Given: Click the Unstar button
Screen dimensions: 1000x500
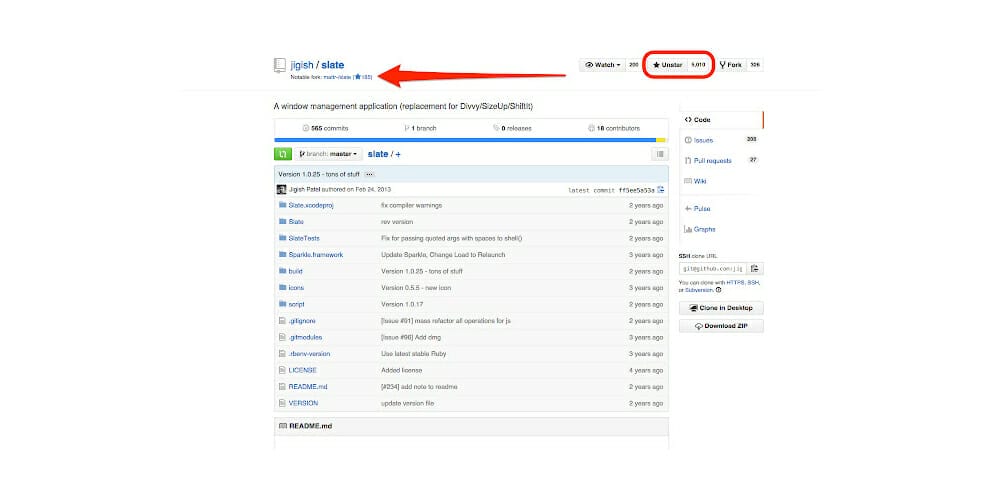Looking at the screenshot, I should pyautogui.click(x=667, y=65).
